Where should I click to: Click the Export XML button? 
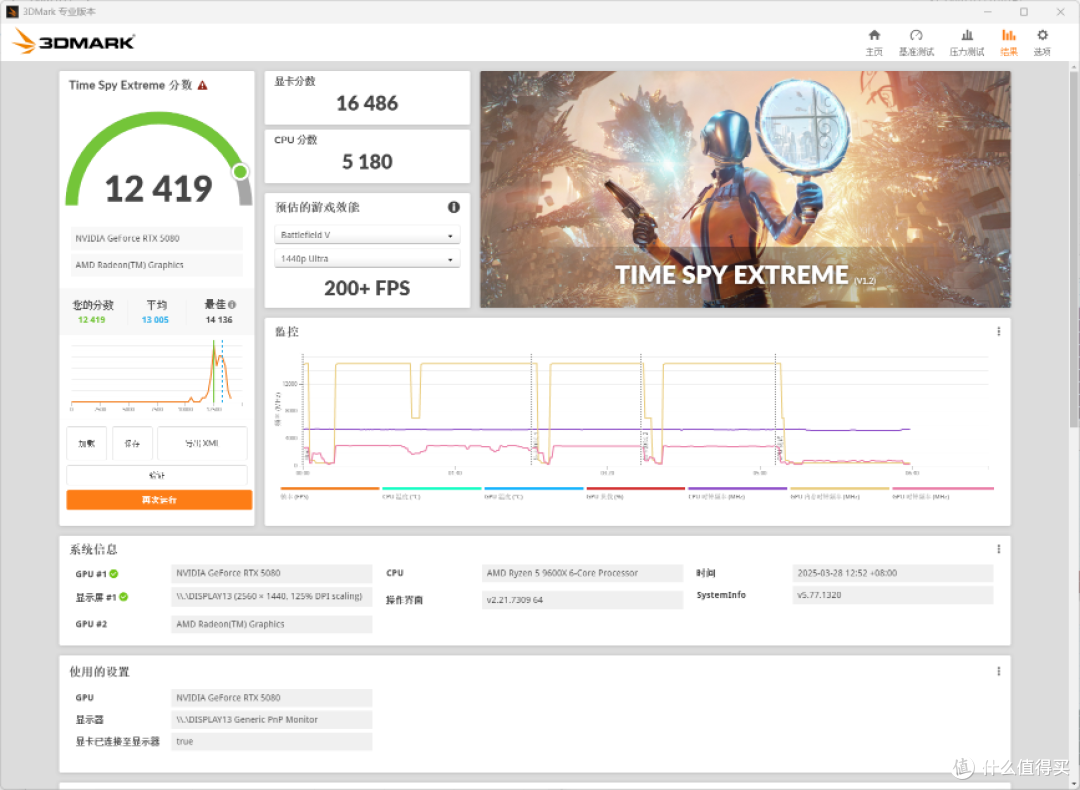coord(202,444)
